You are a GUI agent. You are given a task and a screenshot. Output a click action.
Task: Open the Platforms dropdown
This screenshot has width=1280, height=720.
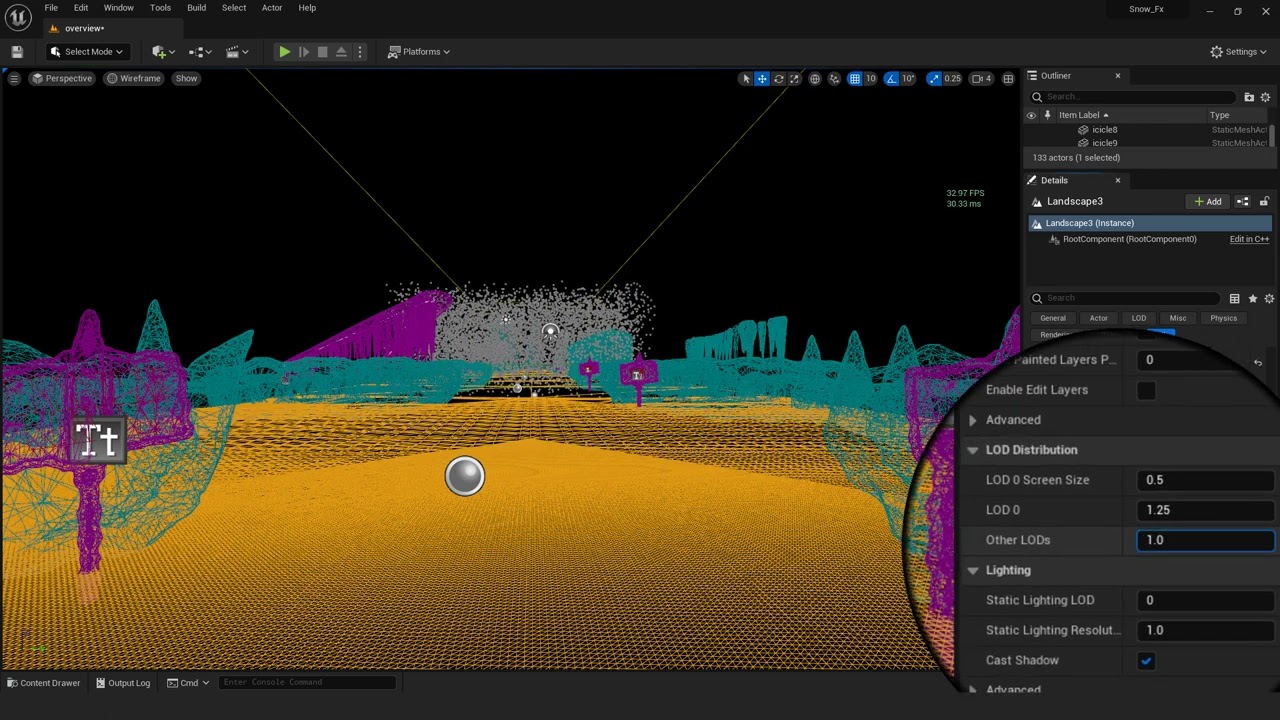coord(419,52)
